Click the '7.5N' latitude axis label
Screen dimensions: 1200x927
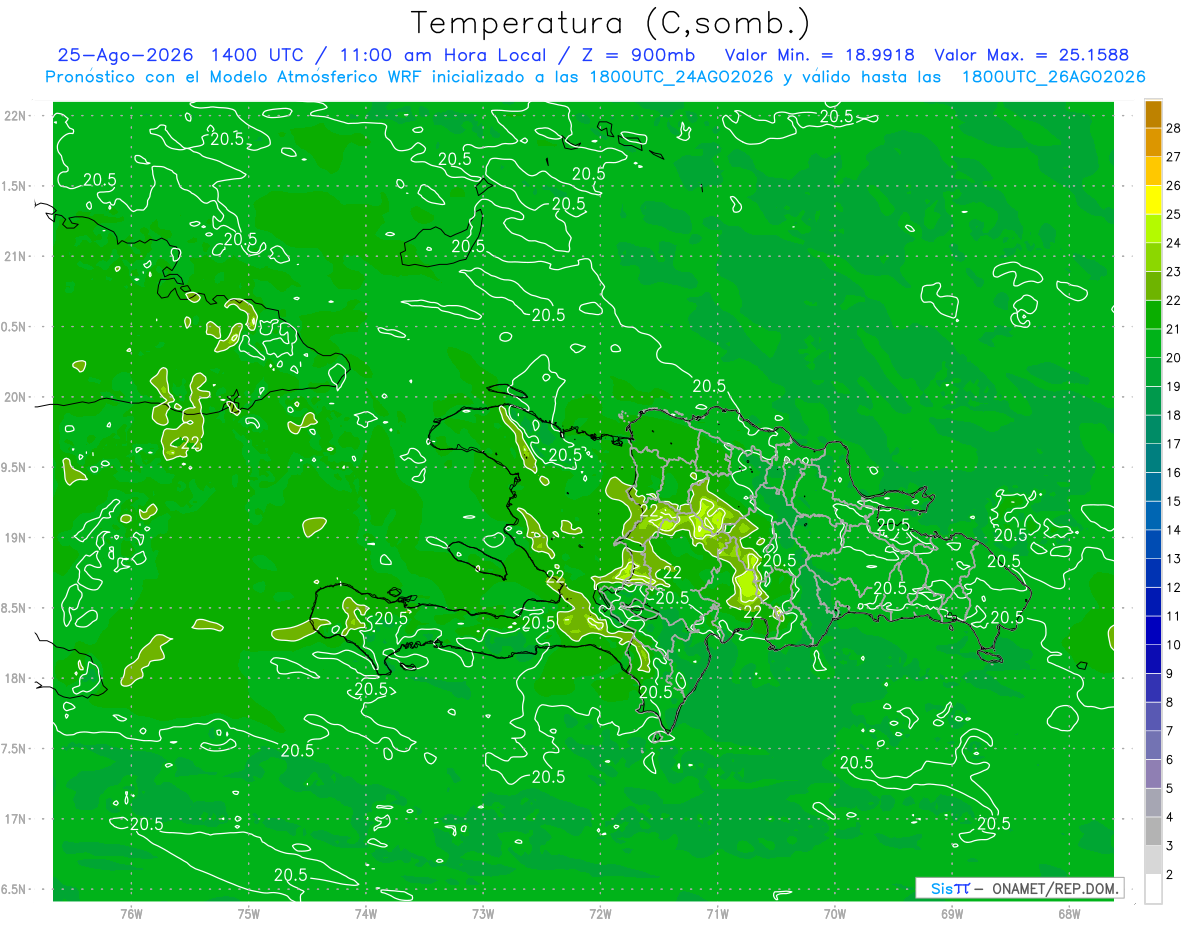point(13,749)
